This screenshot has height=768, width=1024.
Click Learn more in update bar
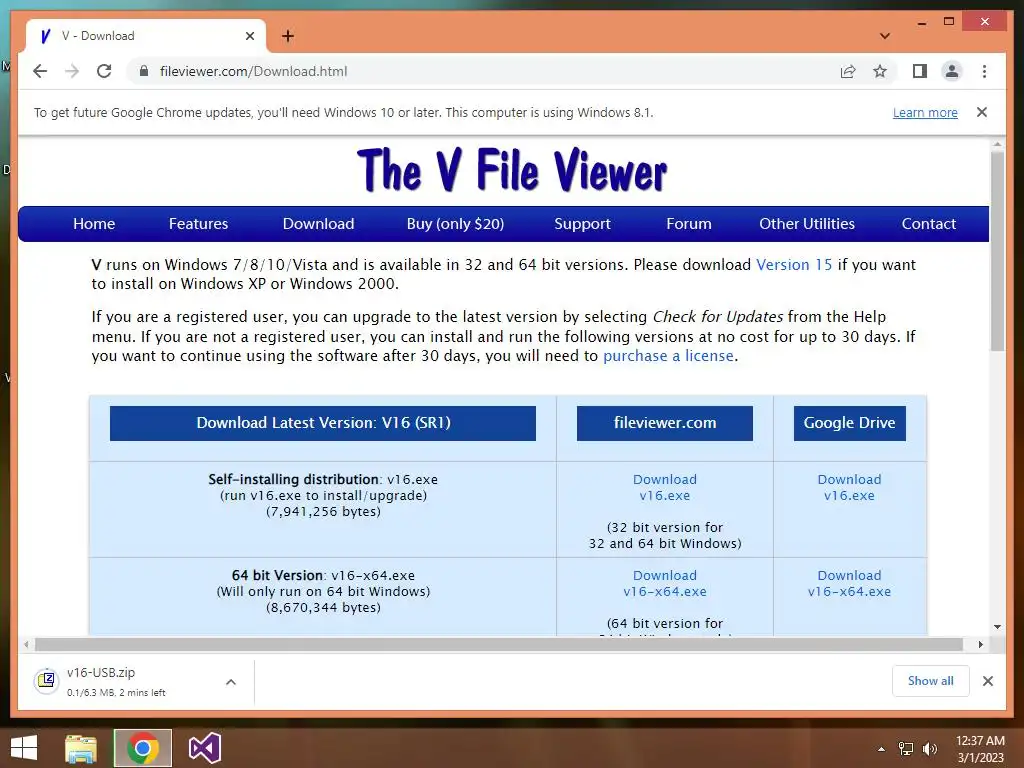(x=925, y=112)
